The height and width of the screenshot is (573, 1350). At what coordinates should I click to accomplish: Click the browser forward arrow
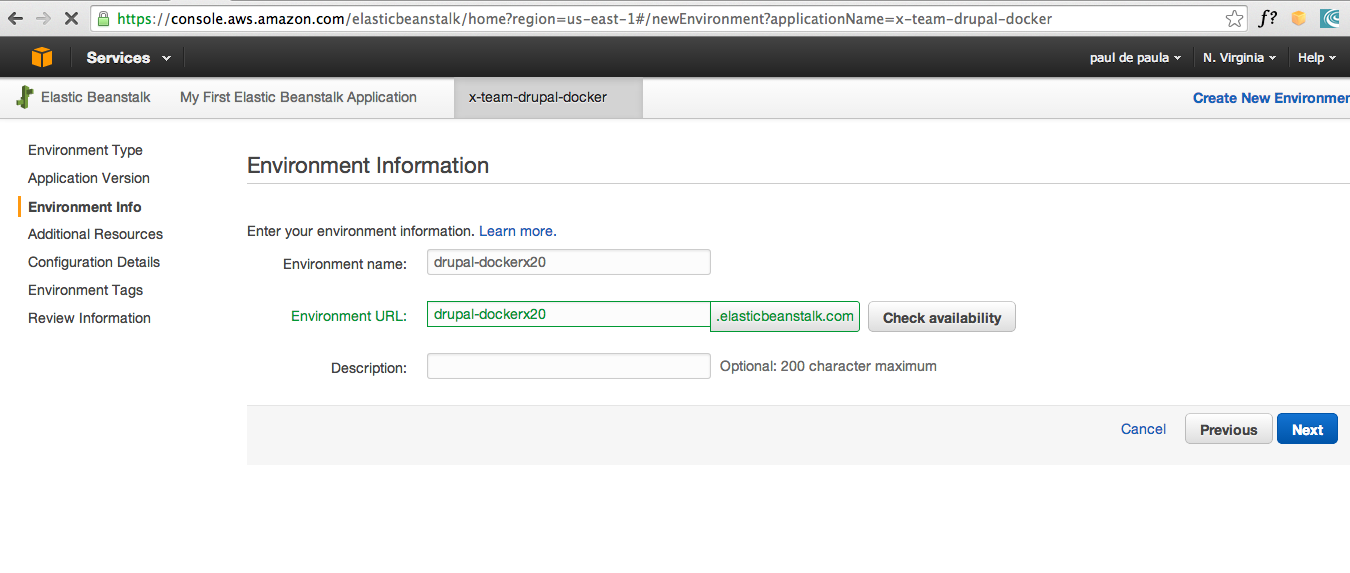coord(44,18)
